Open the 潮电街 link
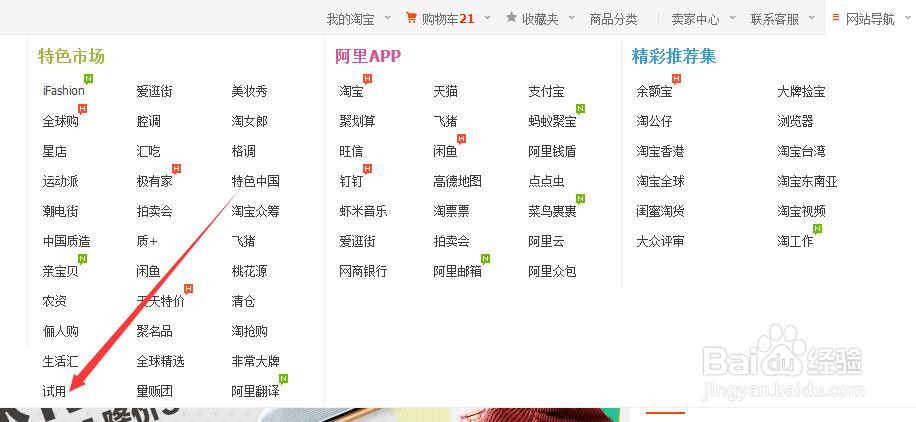 click(x=61, y=211)
